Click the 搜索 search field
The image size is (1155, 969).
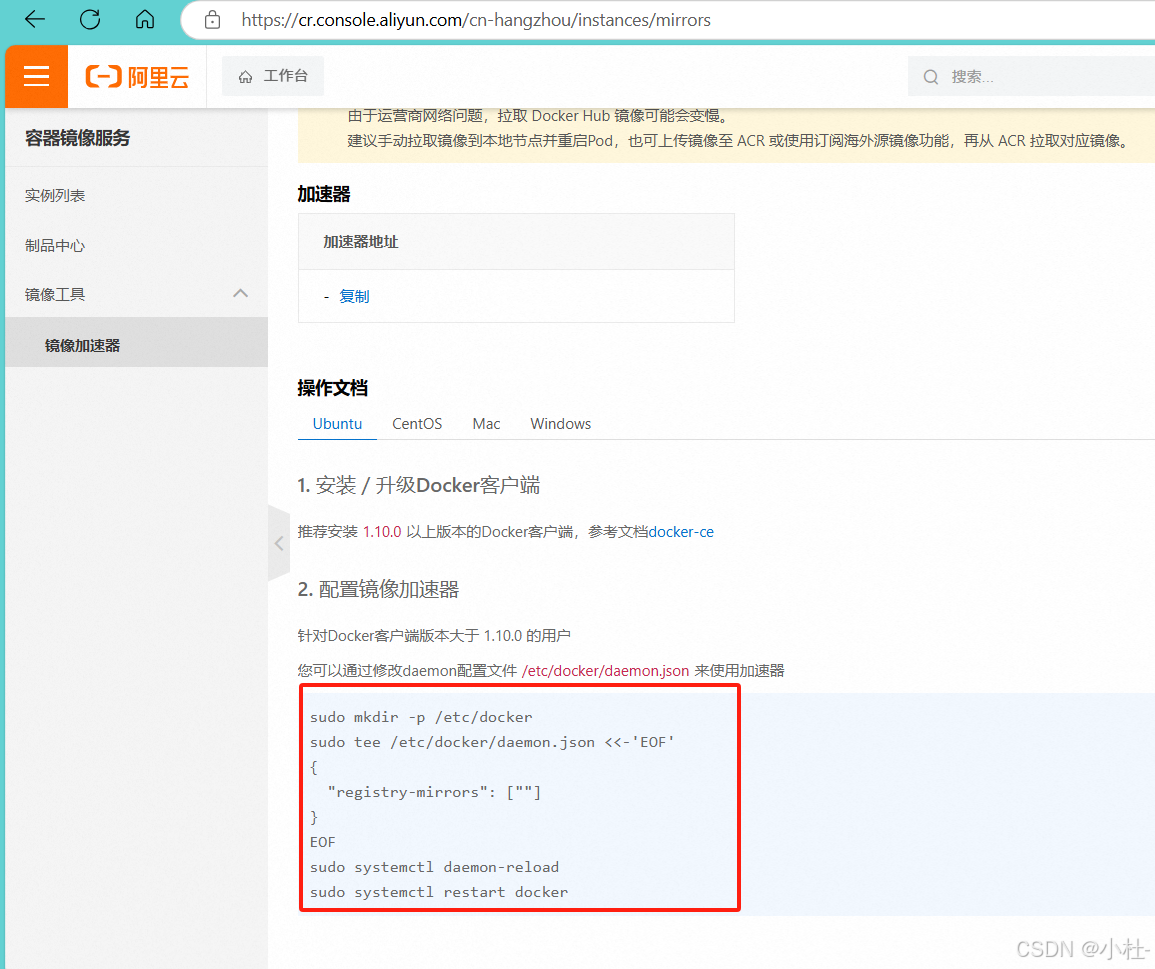[x=1031, y=77]
